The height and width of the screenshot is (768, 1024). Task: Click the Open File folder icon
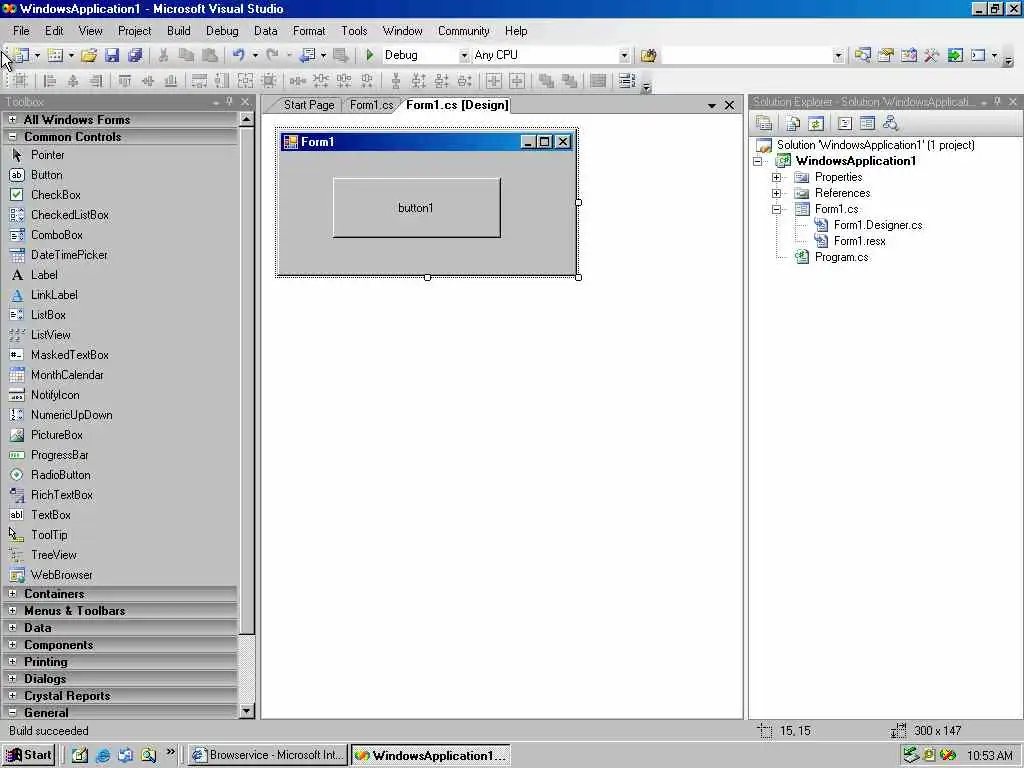(89, 56)
